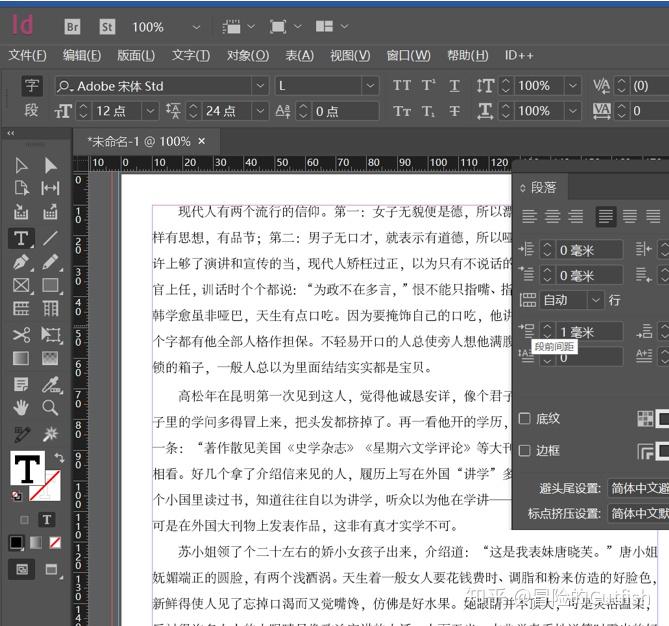Image resolution: width=669 pixels, height=626 pixels.
Task: Select the Zoom magnifier tool
Action: click(x=50, y=408)
